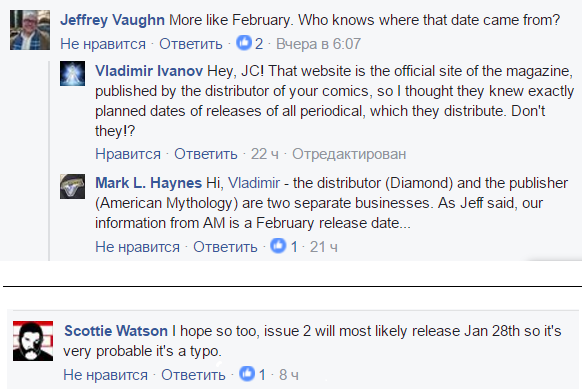Unlike Mark L. Haynes' reply via Не нравится
Viewport: 582px width, 390px height.
point(137,246)
